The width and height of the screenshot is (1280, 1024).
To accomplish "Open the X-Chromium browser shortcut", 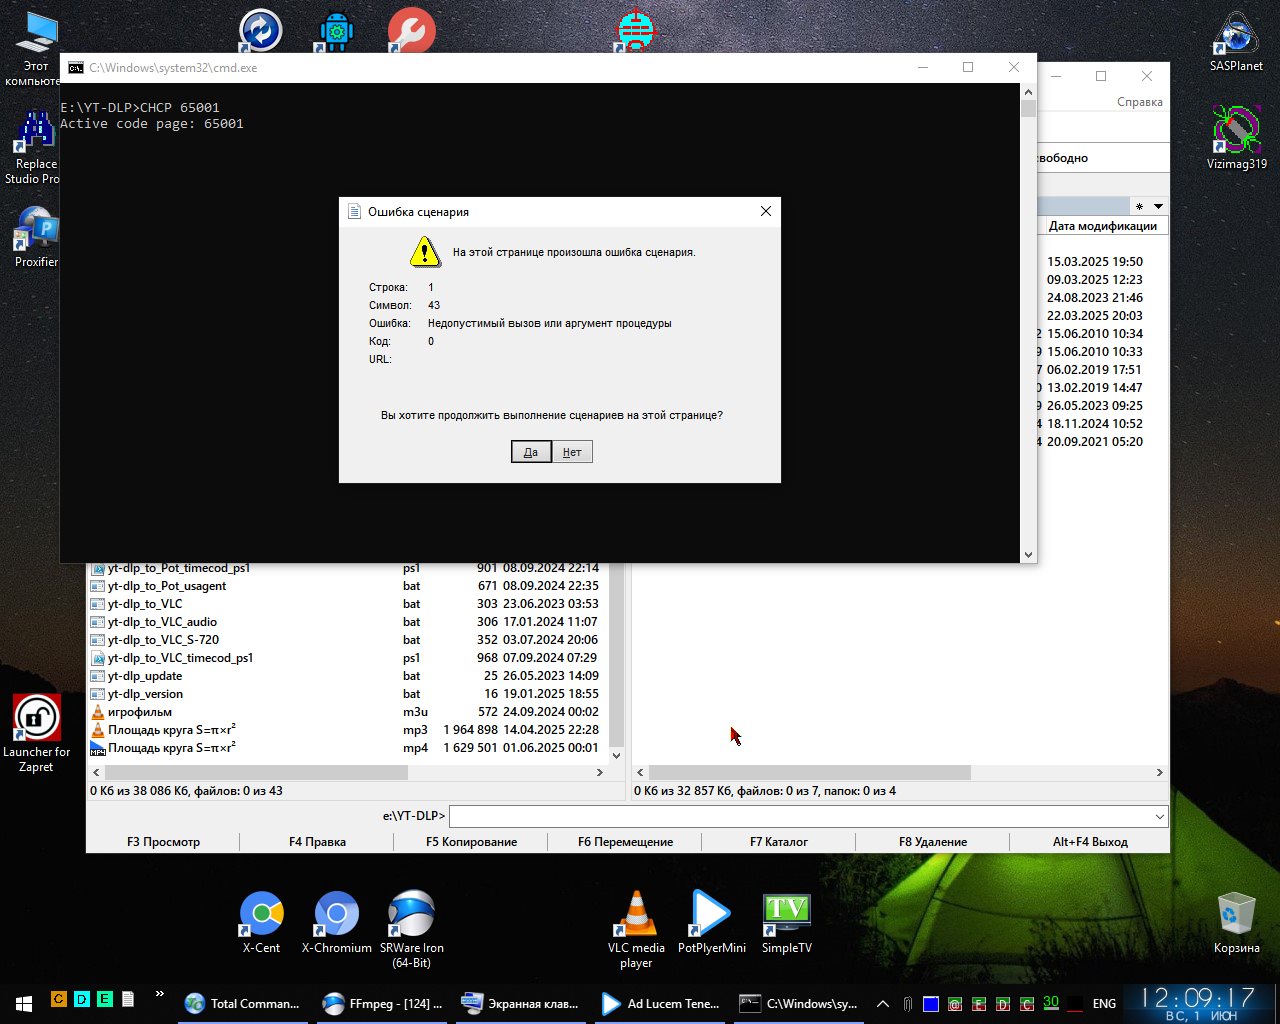I will (x=336, y=916).
